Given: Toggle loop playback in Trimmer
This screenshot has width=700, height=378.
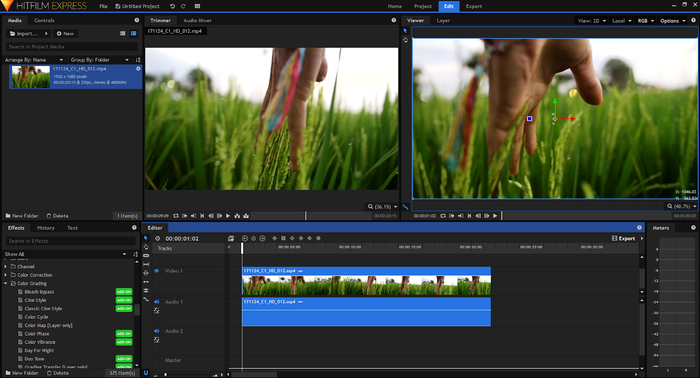Looking at the screenshot, I should pos(176,216).
